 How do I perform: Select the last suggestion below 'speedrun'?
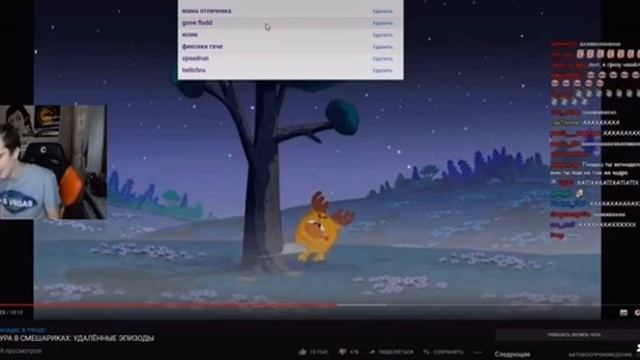click(290, 70)
